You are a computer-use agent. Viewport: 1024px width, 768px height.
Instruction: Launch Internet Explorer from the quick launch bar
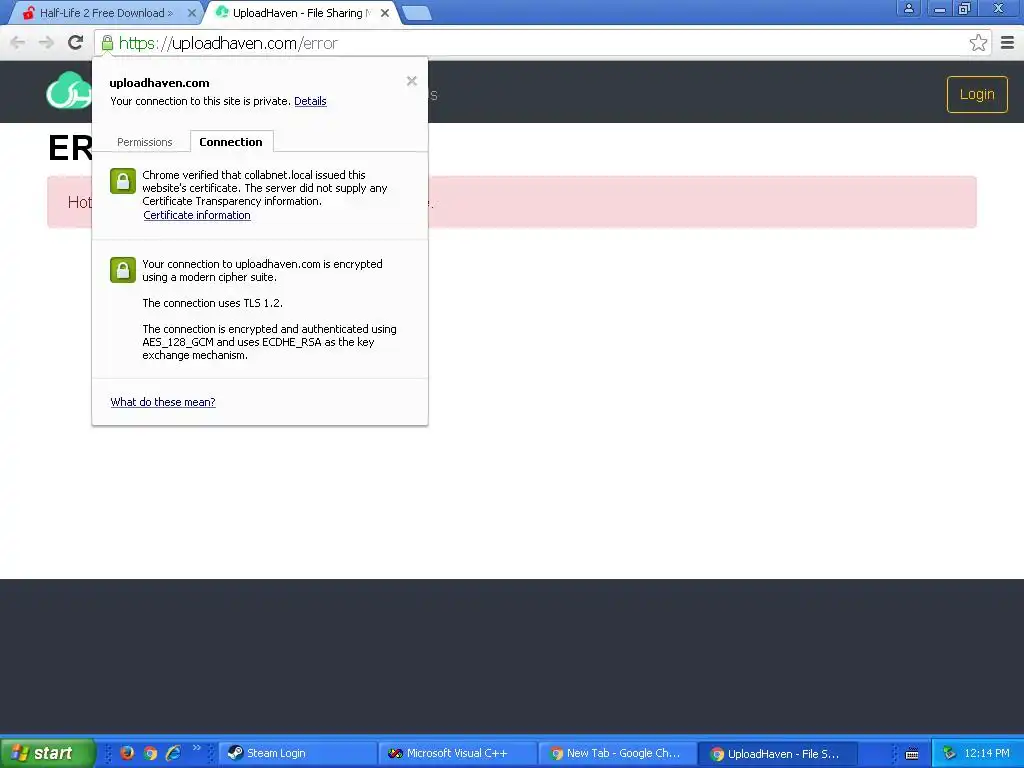pos(173,753)
